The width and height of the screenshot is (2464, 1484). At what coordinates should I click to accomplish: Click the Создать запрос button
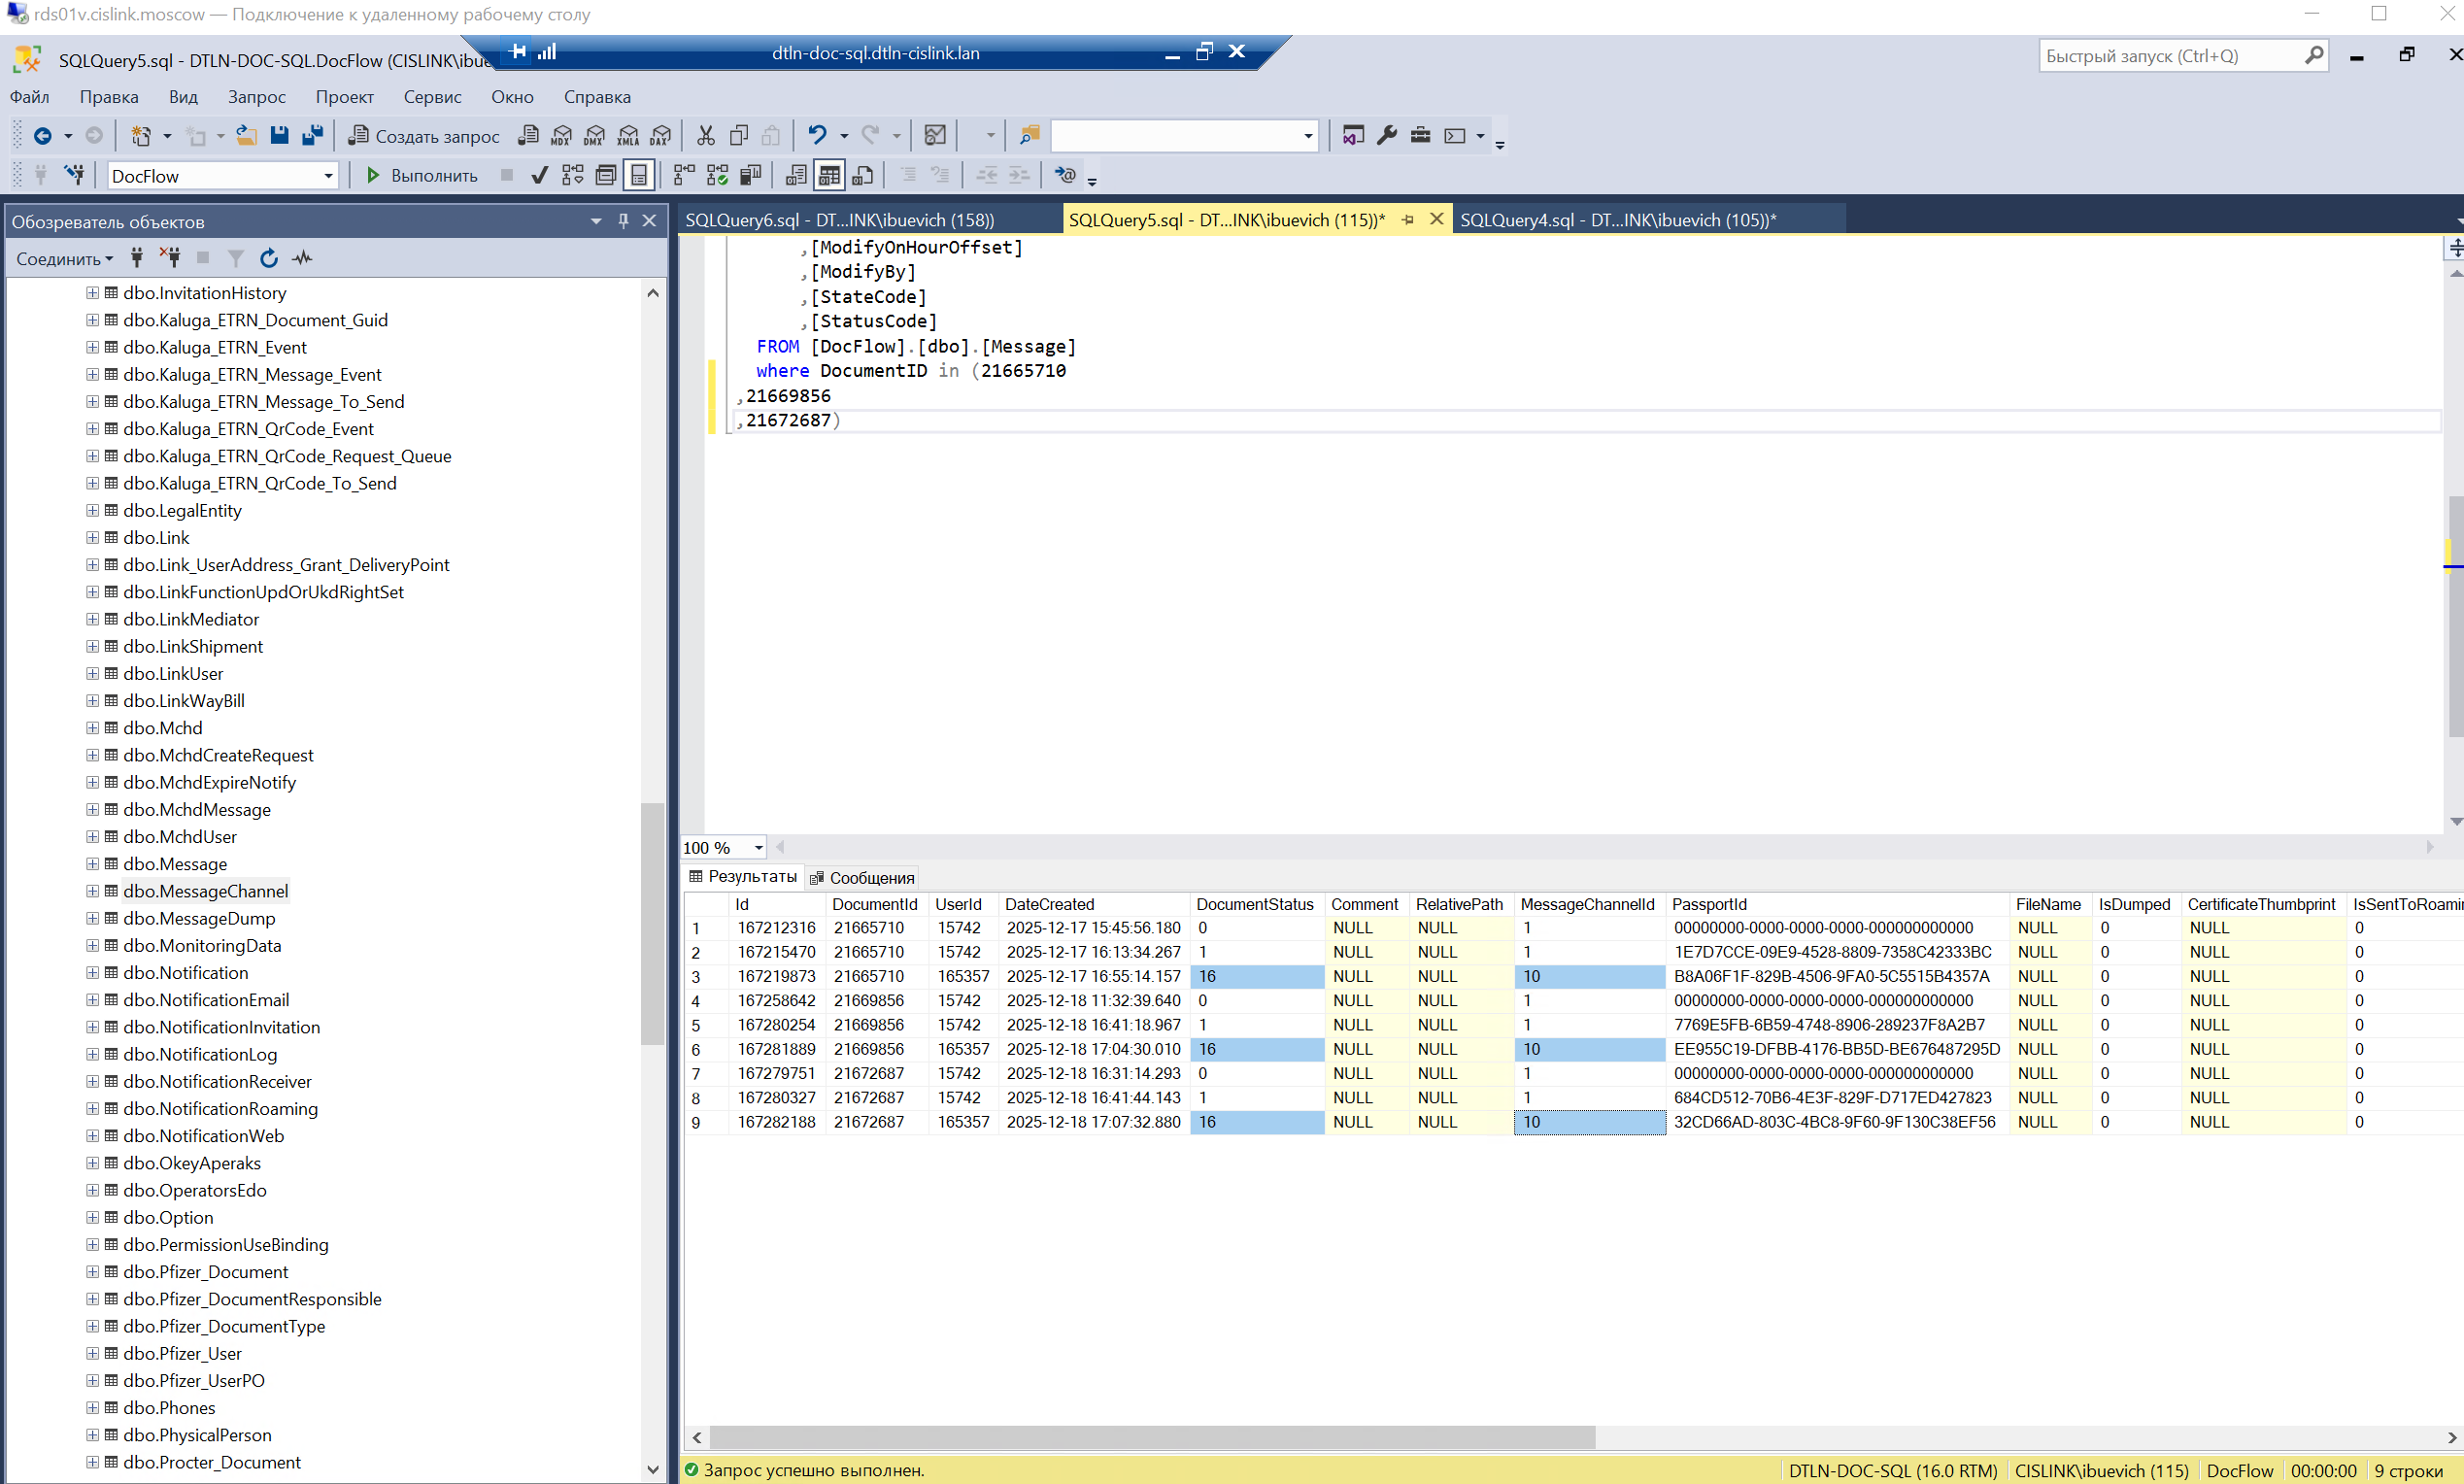tap(424, 136)
